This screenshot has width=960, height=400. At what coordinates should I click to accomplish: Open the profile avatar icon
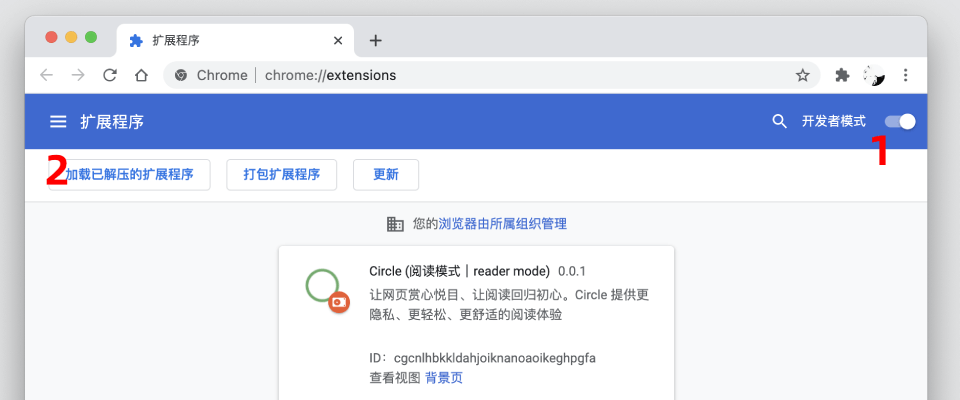click(874, 75)
